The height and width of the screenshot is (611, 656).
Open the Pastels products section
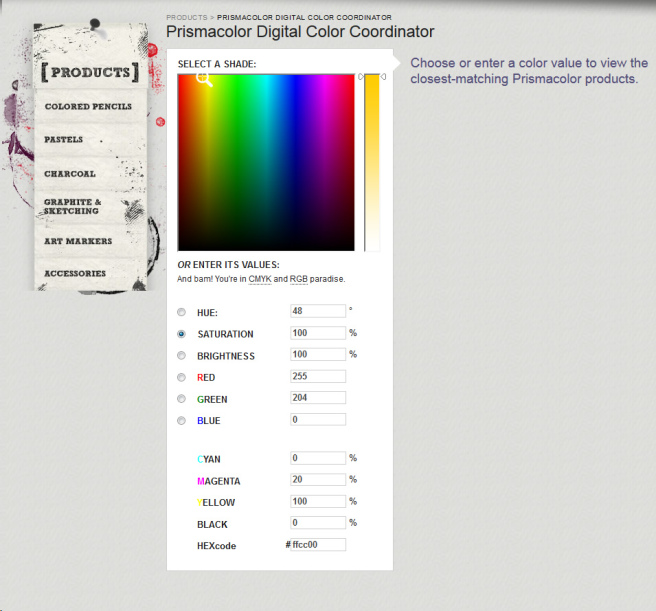pos(64,139)
